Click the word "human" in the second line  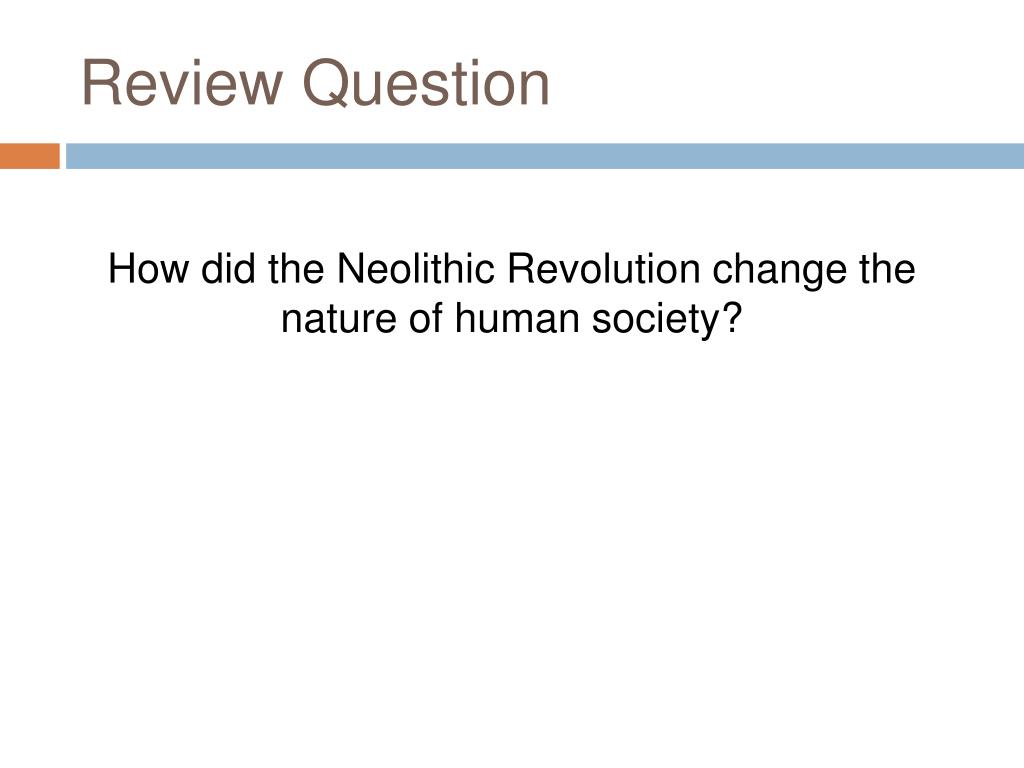tap(517, 319)
